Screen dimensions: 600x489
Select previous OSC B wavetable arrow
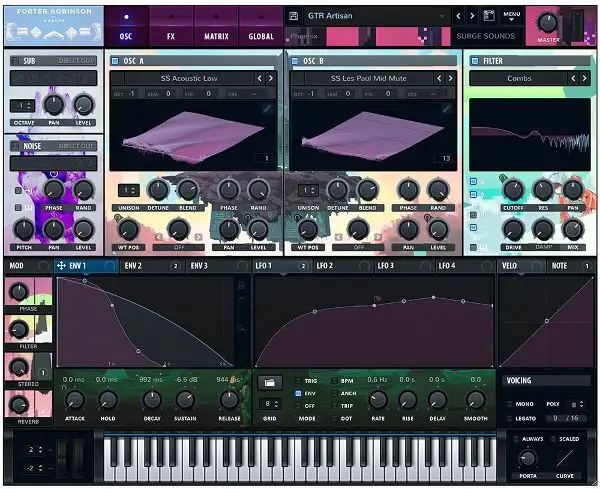point(440,78)
